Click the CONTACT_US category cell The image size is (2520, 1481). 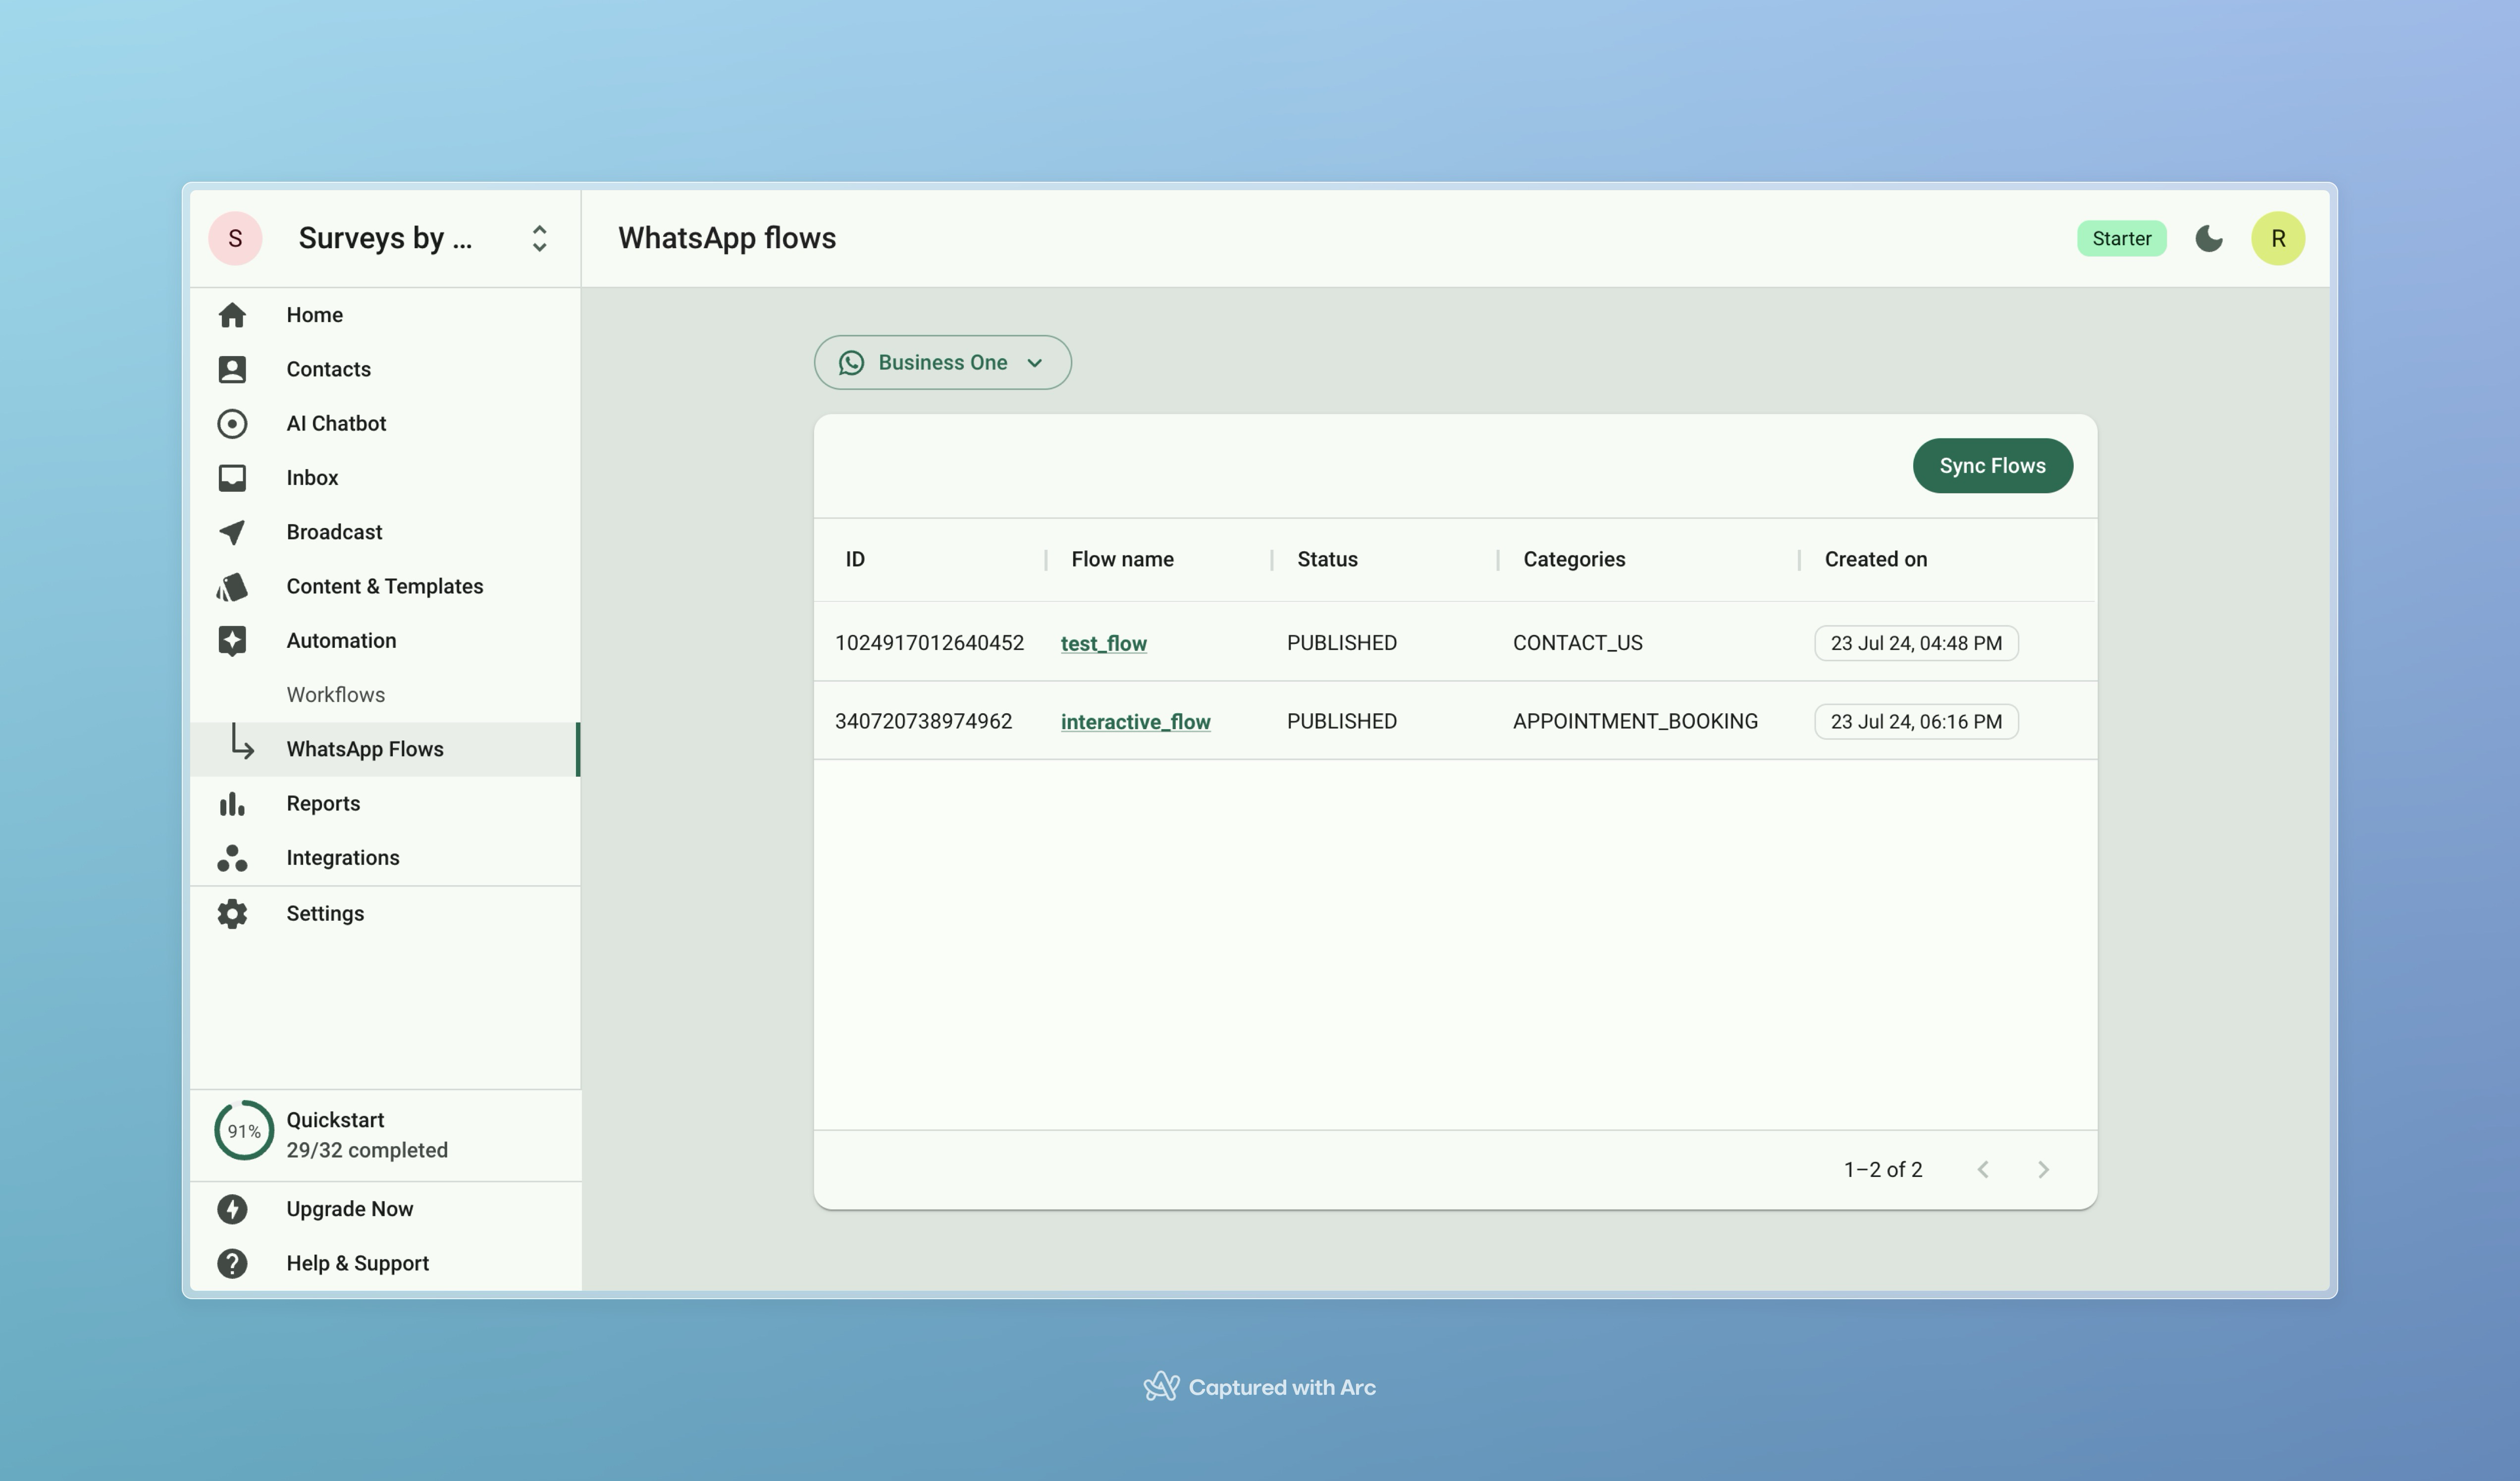1577,643
